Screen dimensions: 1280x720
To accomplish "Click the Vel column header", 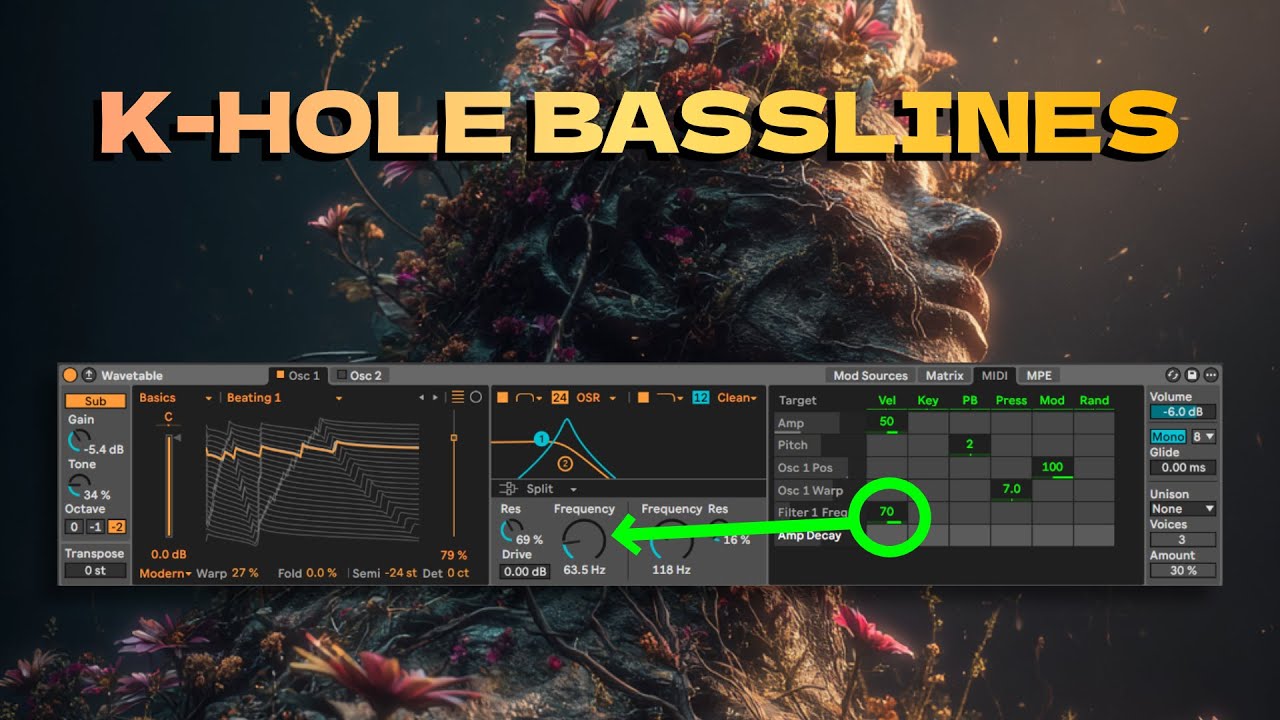I will pos(887,400).
